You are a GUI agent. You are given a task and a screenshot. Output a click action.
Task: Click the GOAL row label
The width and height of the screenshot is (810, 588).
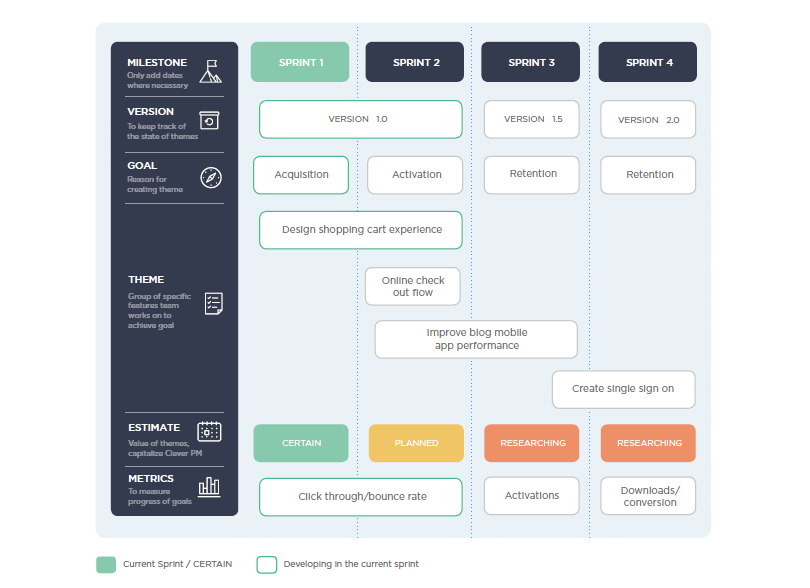point(142,166)
